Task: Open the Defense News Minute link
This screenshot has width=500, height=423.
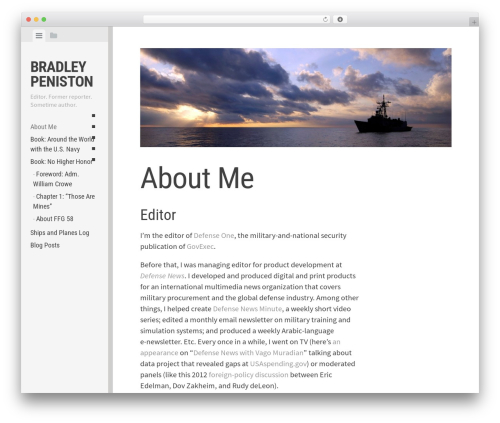Action: point(247,309)
